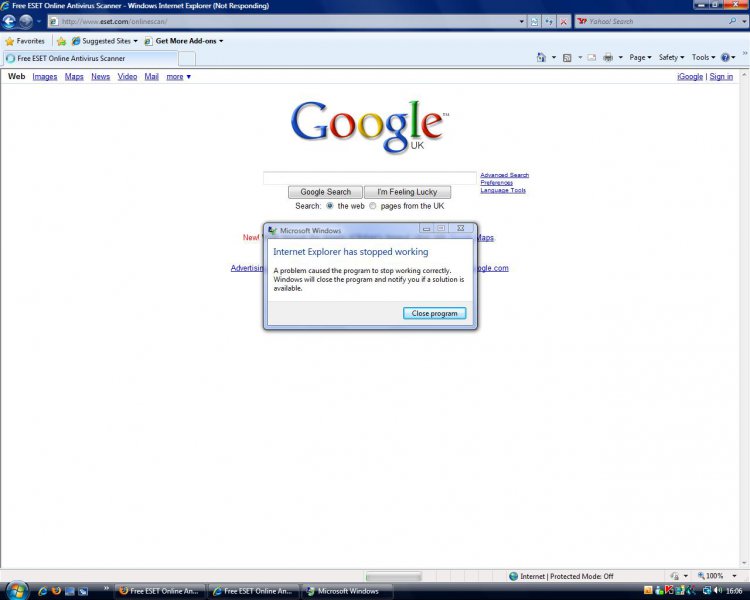Viewport: 750px width, 600px height.
Task: Click the Sign in link
Action: 721,77
